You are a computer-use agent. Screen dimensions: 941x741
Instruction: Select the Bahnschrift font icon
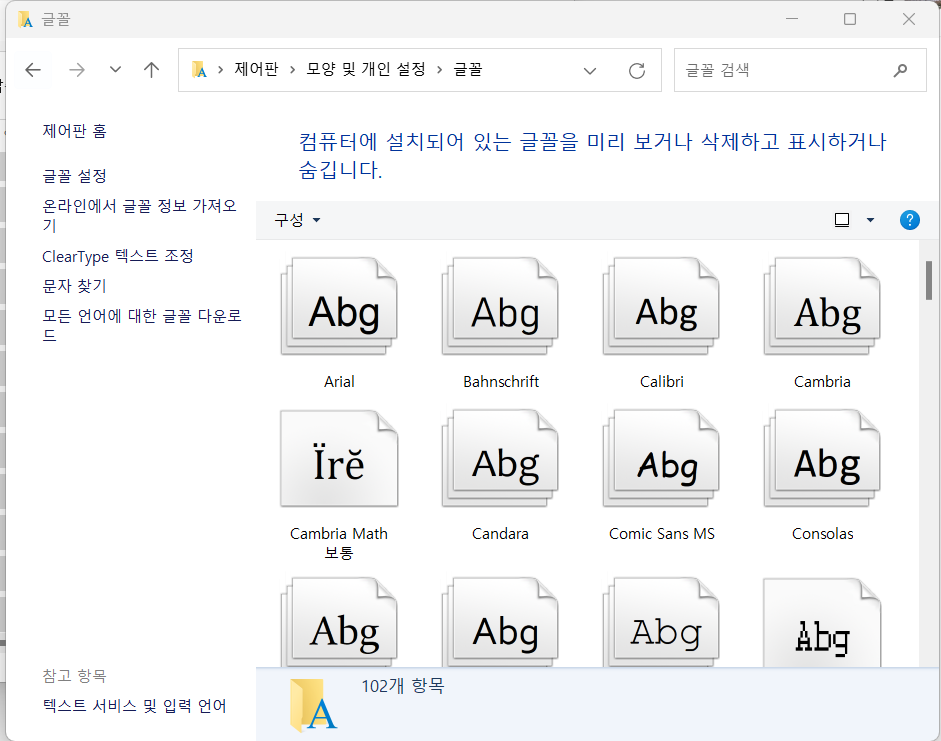[x=501, y=306]
